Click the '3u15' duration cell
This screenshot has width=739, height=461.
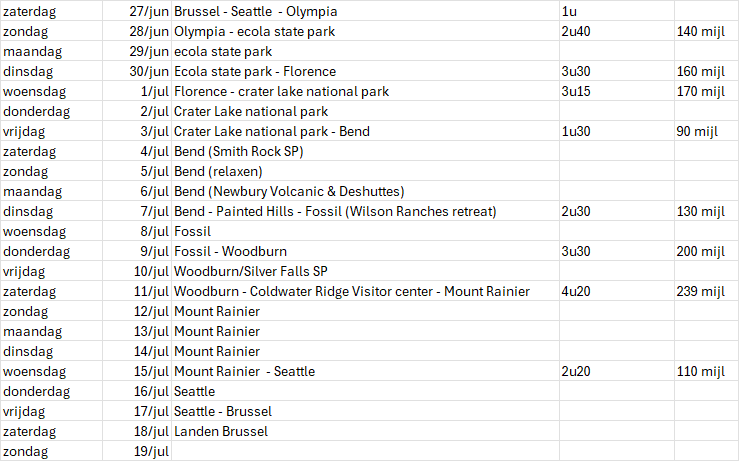coord(576,92)
